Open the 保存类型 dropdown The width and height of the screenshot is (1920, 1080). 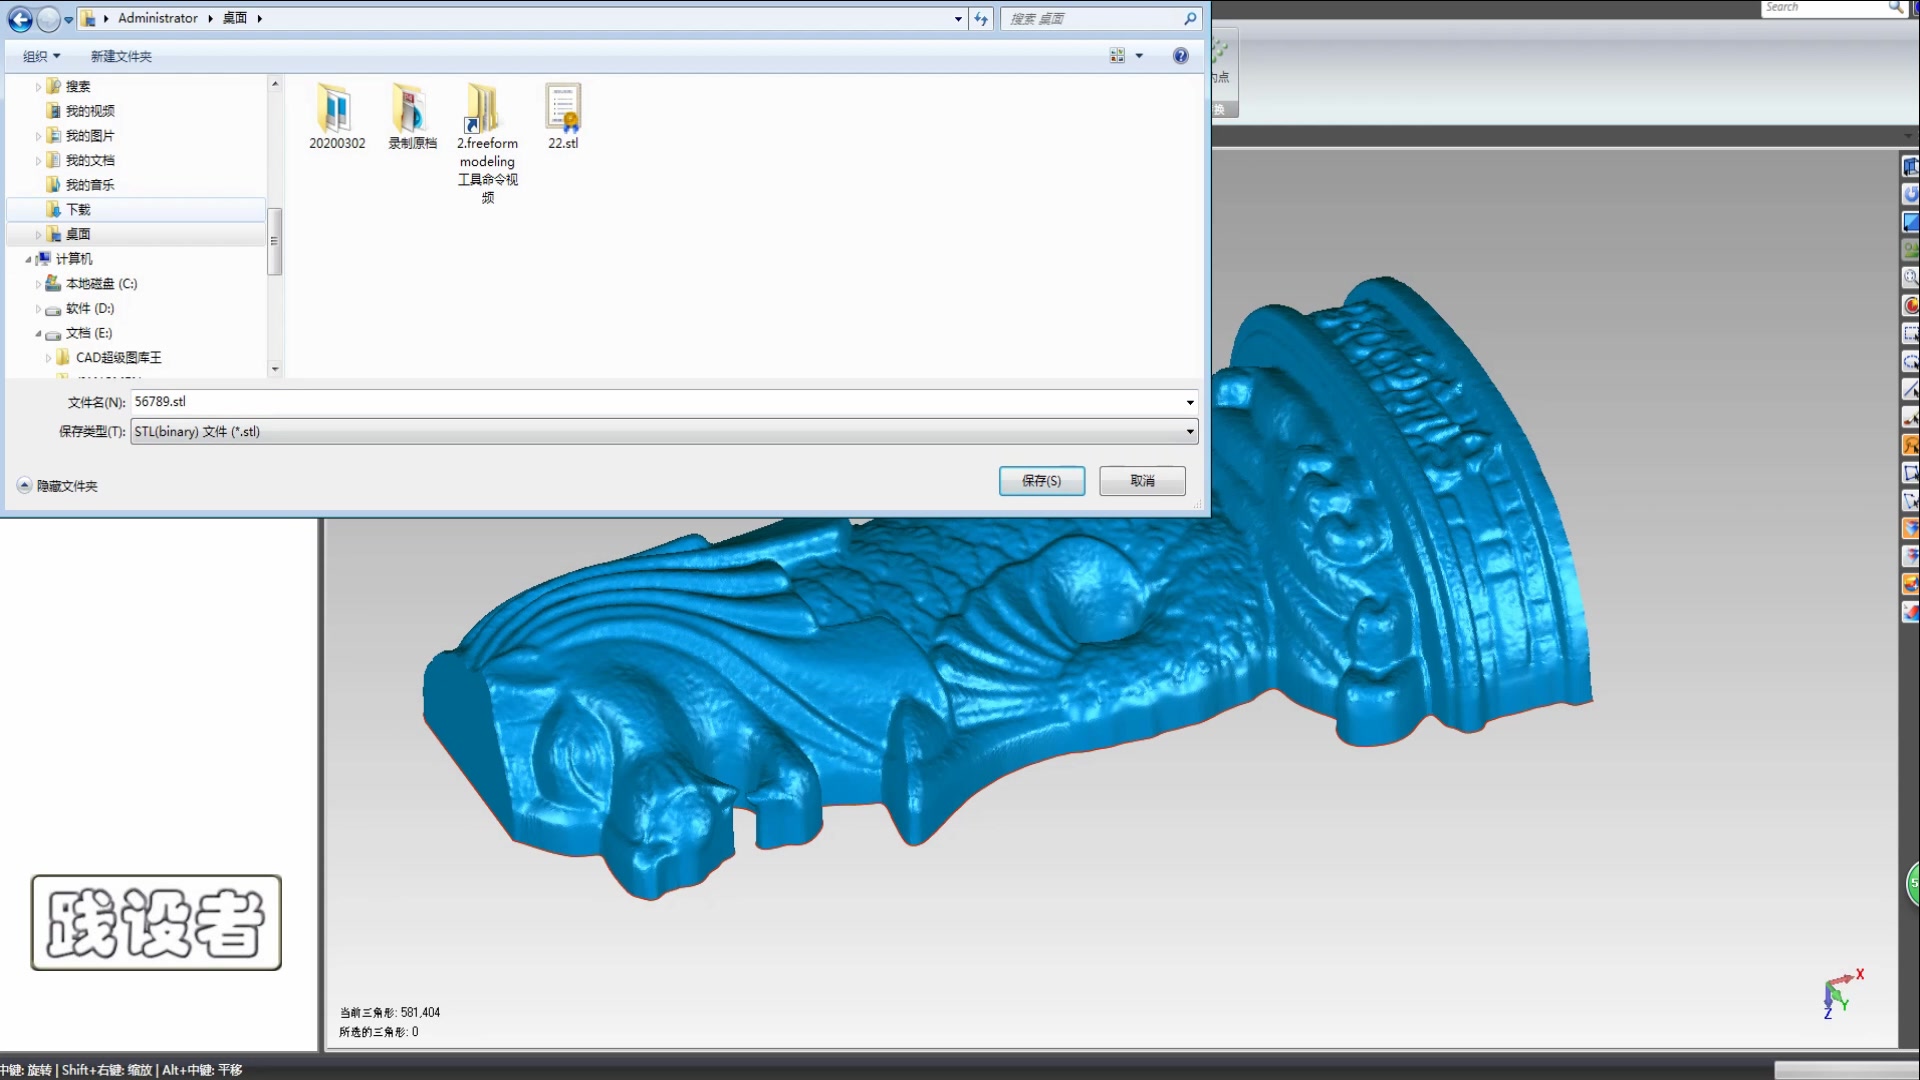tap(1189, 432)
